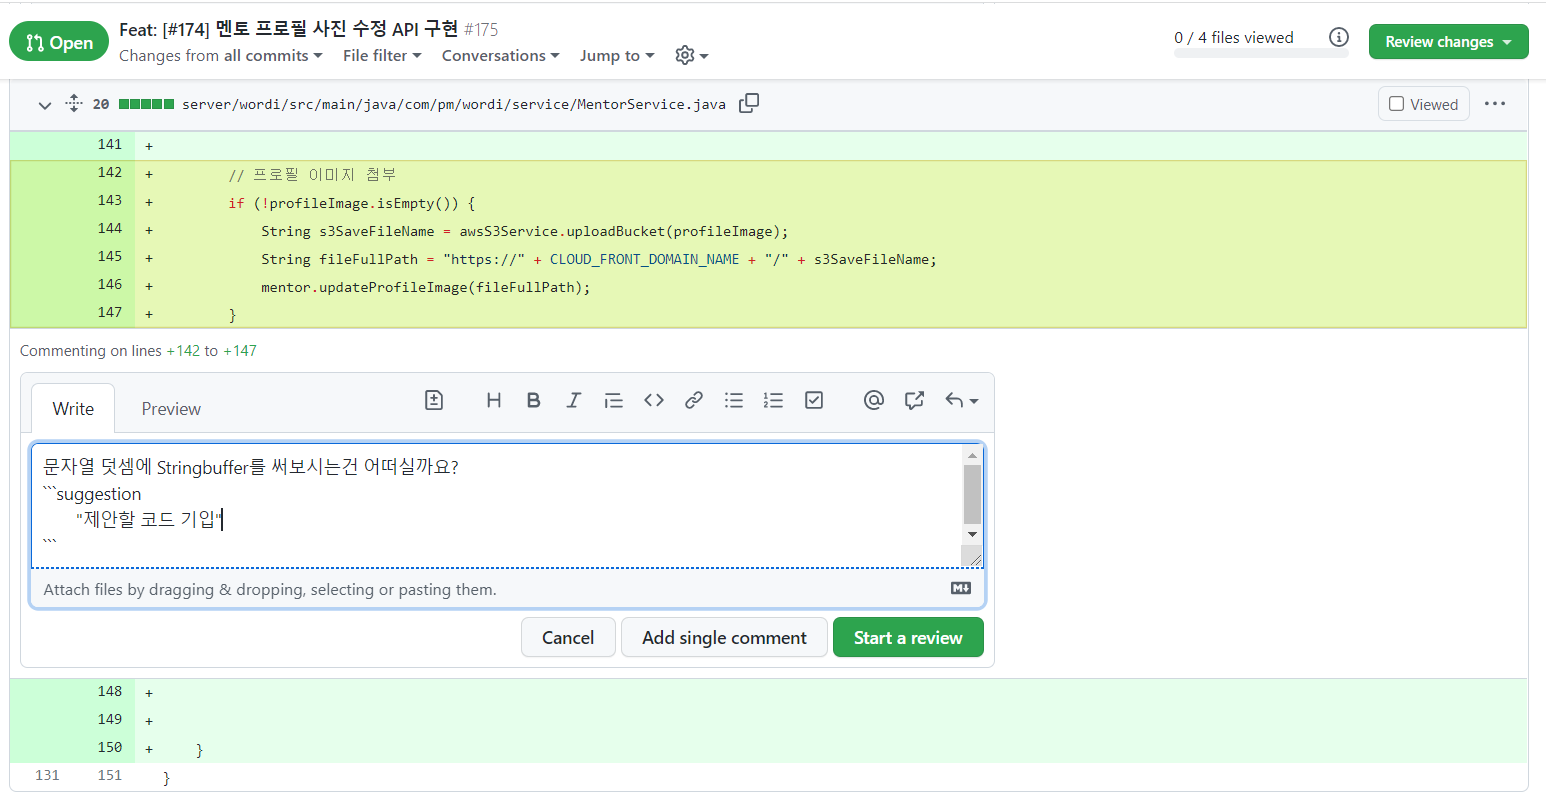Screen dimensions: 1546x808
Task: Open the Jump to dropdown
Action: (617, 56)
